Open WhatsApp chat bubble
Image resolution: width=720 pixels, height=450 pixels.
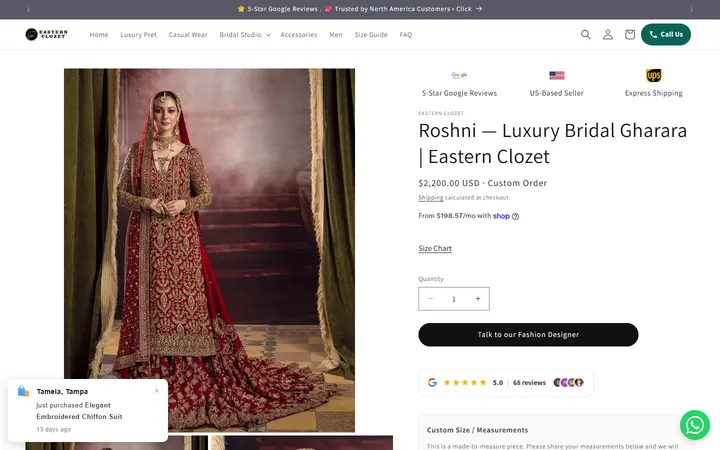[694, 425]
